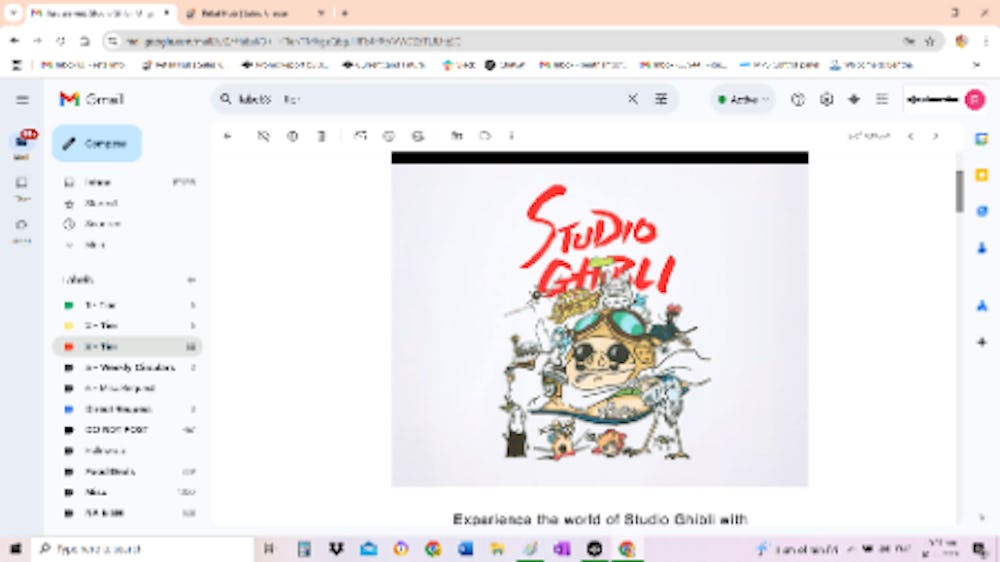Open the DO NOT POST label

126,430
